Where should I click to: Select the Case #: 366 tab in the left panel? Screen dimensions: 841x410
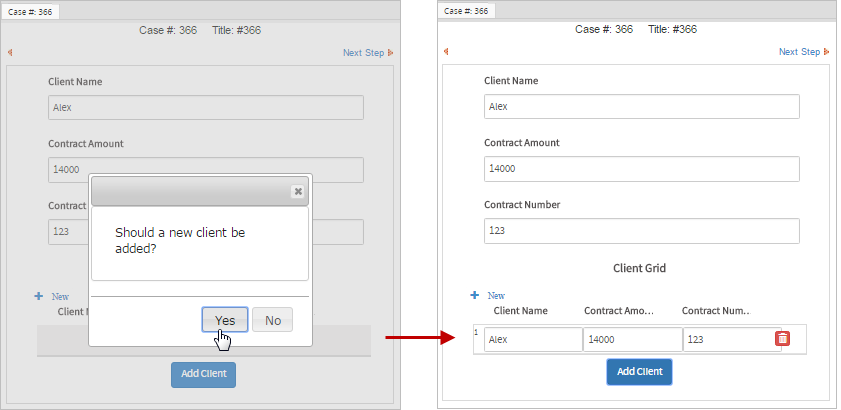click(31, 11)
